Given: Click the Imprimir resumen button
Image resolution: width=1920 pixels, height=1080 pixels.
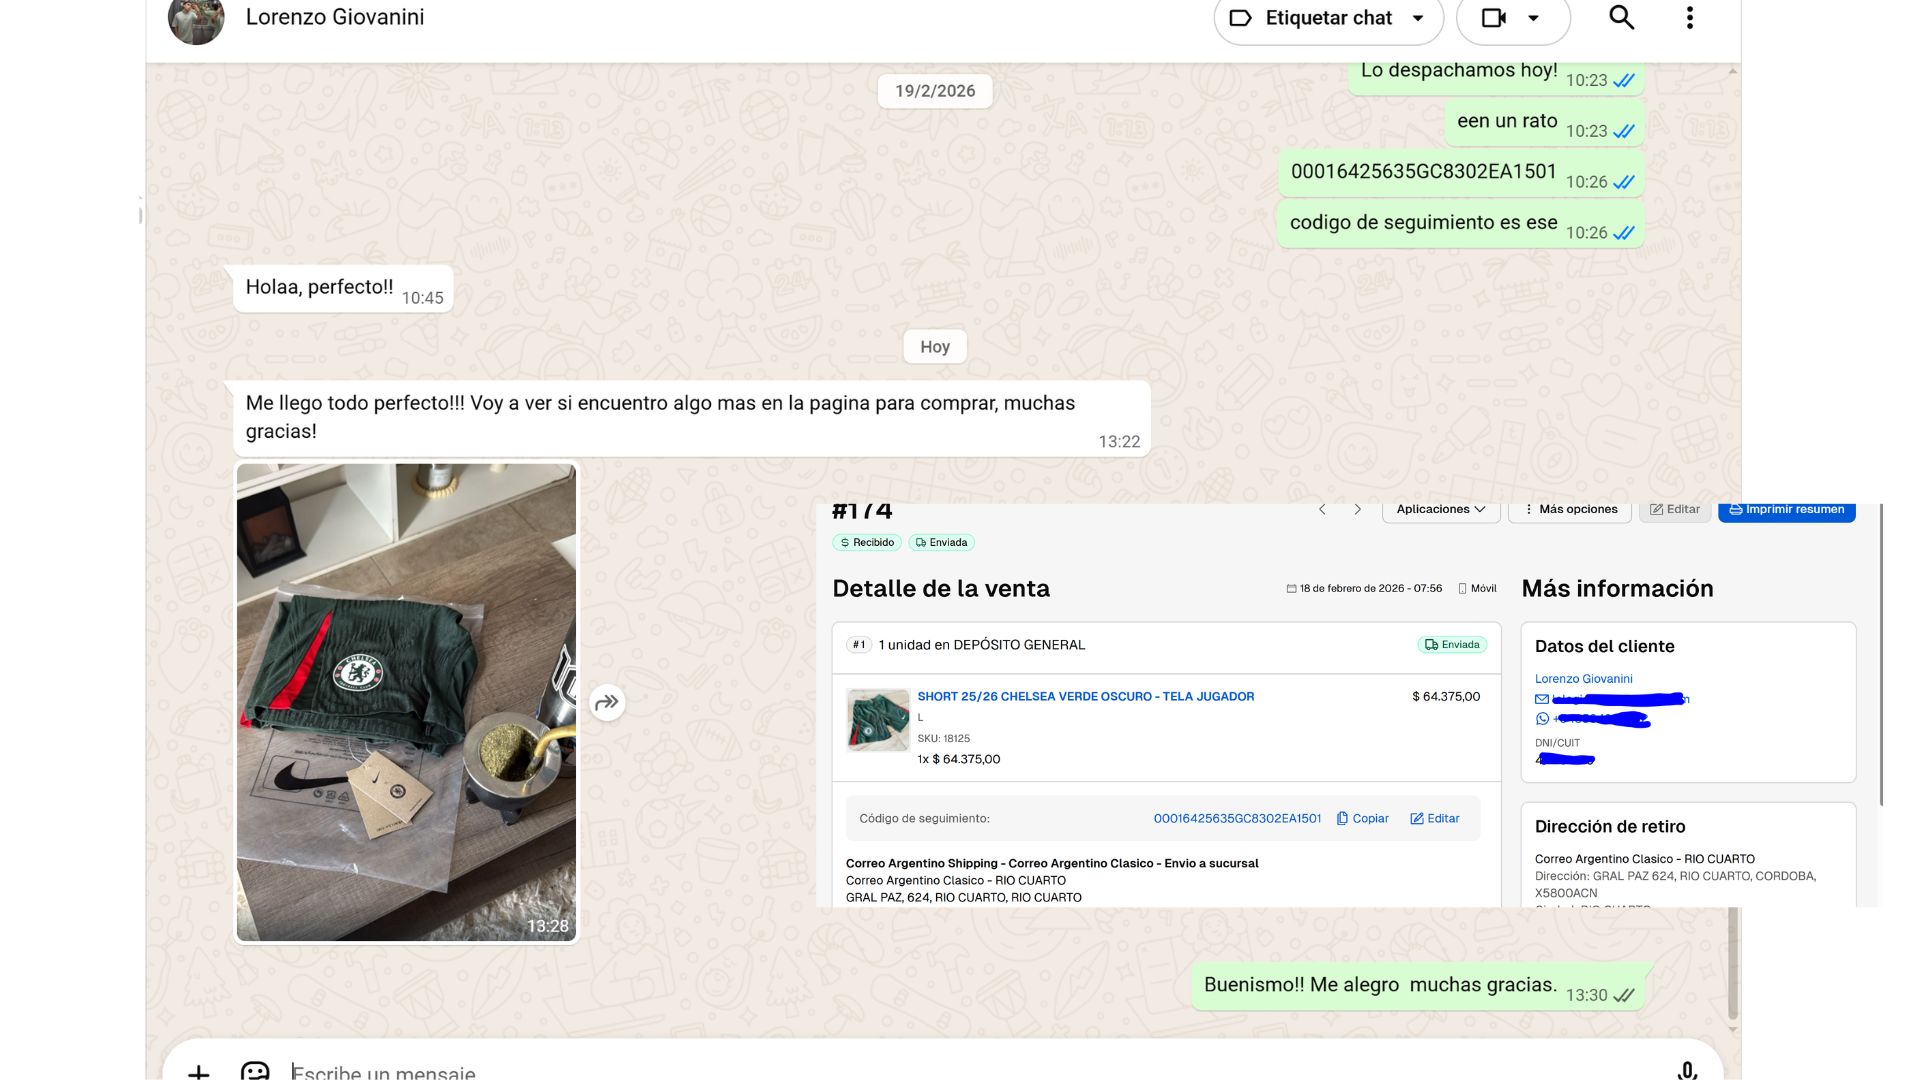Looking at the screenshot, I should (x=1786, y=510).
